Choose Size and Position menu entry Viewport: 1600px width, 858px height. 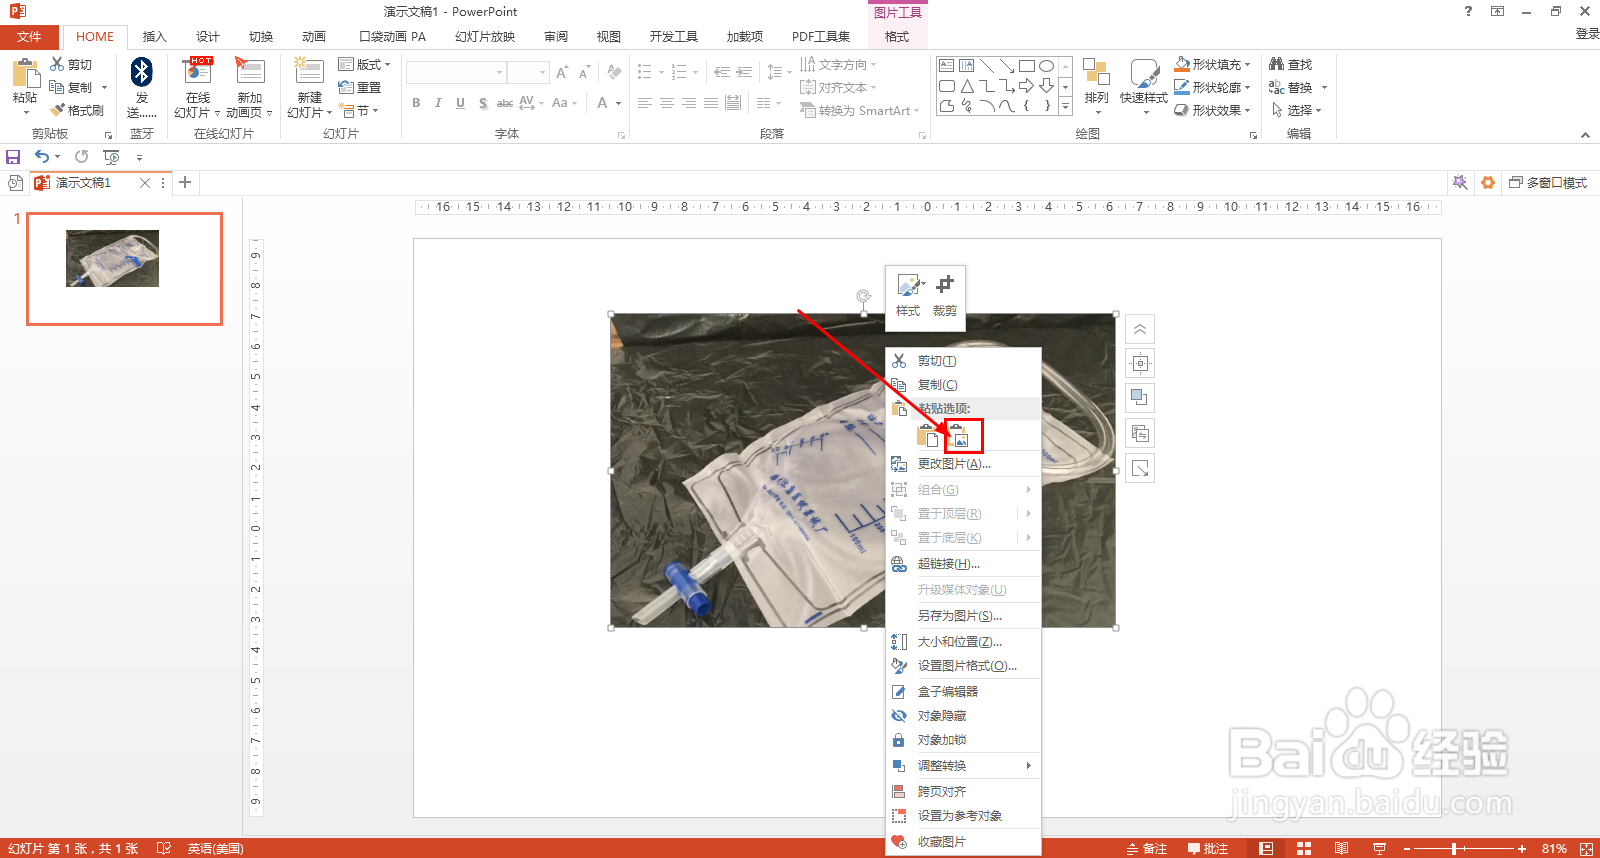click(963, 642)
